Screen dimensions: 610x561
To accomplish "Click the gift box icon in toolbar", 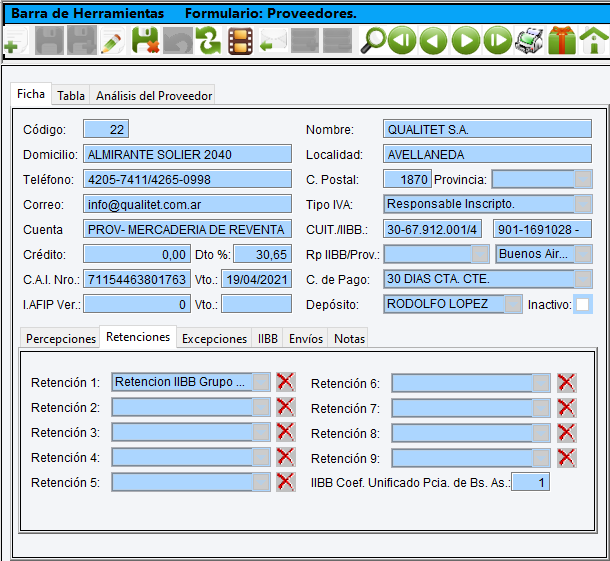I will click(x=562, y=40).
